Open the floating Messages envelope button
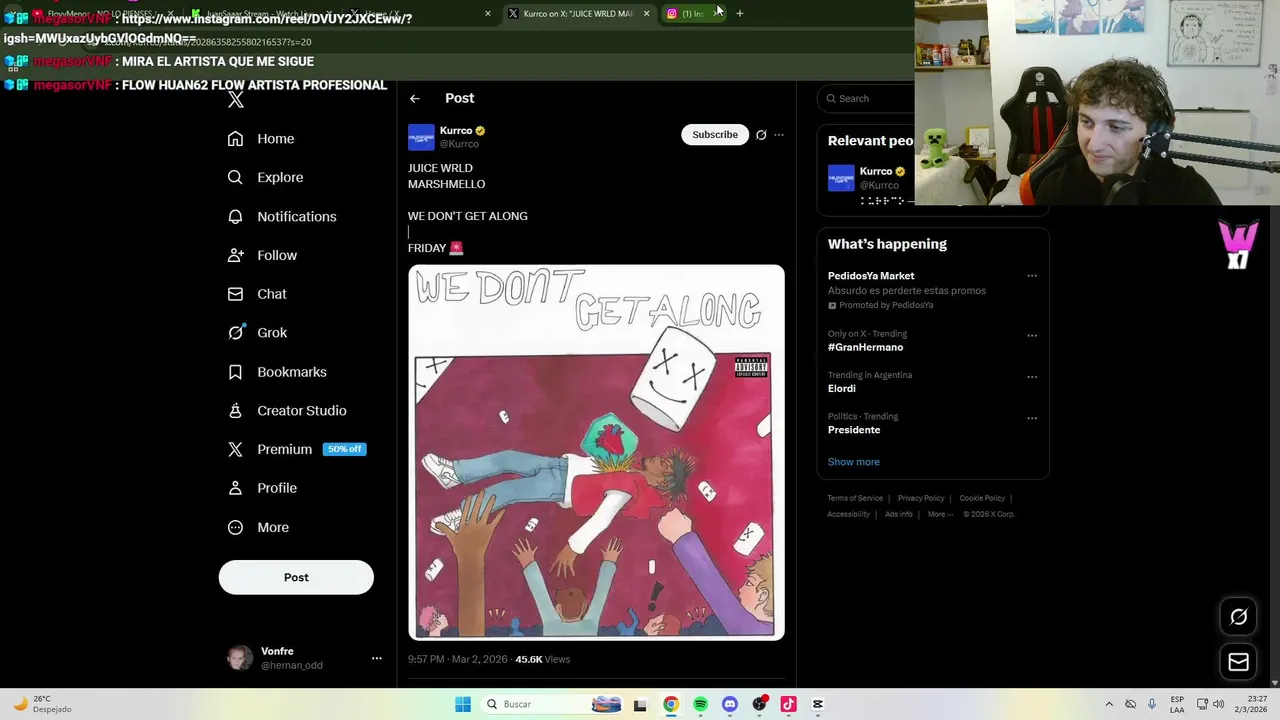Screen dimensions: 1280x720 tap(1238, 662)
